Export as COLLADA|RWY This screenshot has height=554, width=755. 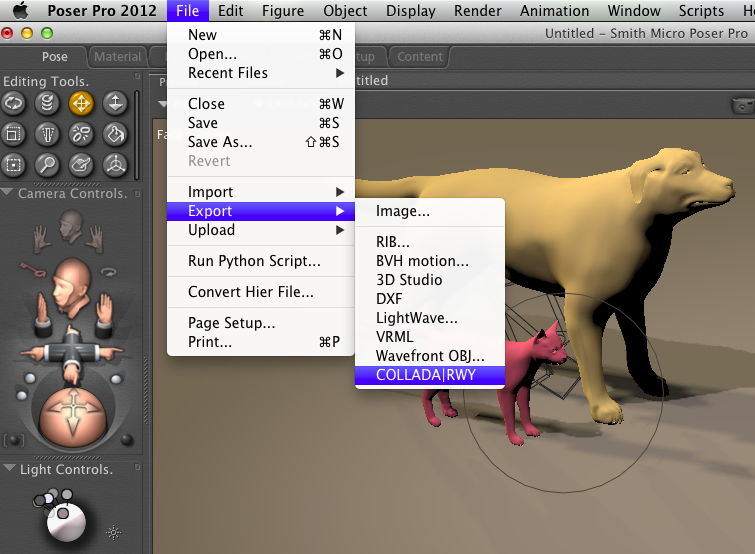click(x=430, y=375)
